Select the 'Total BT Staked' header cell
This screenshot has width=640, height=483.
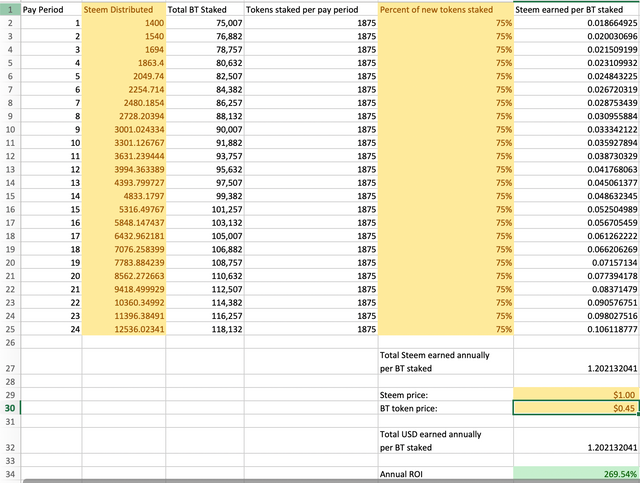click(x=205, y=9)
